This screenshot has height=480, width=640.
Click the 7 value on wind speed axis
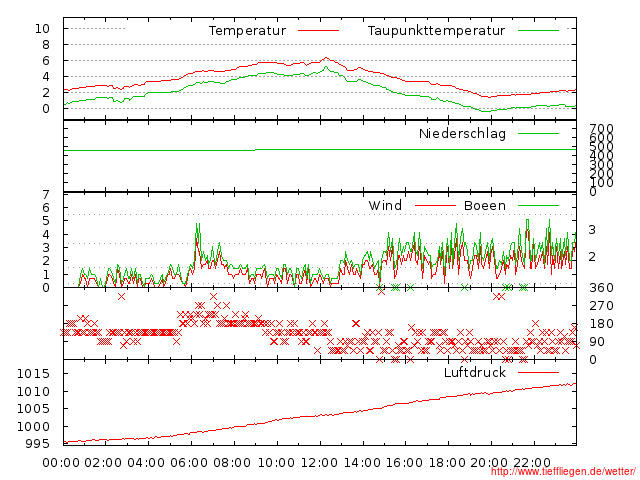(46, 195)
